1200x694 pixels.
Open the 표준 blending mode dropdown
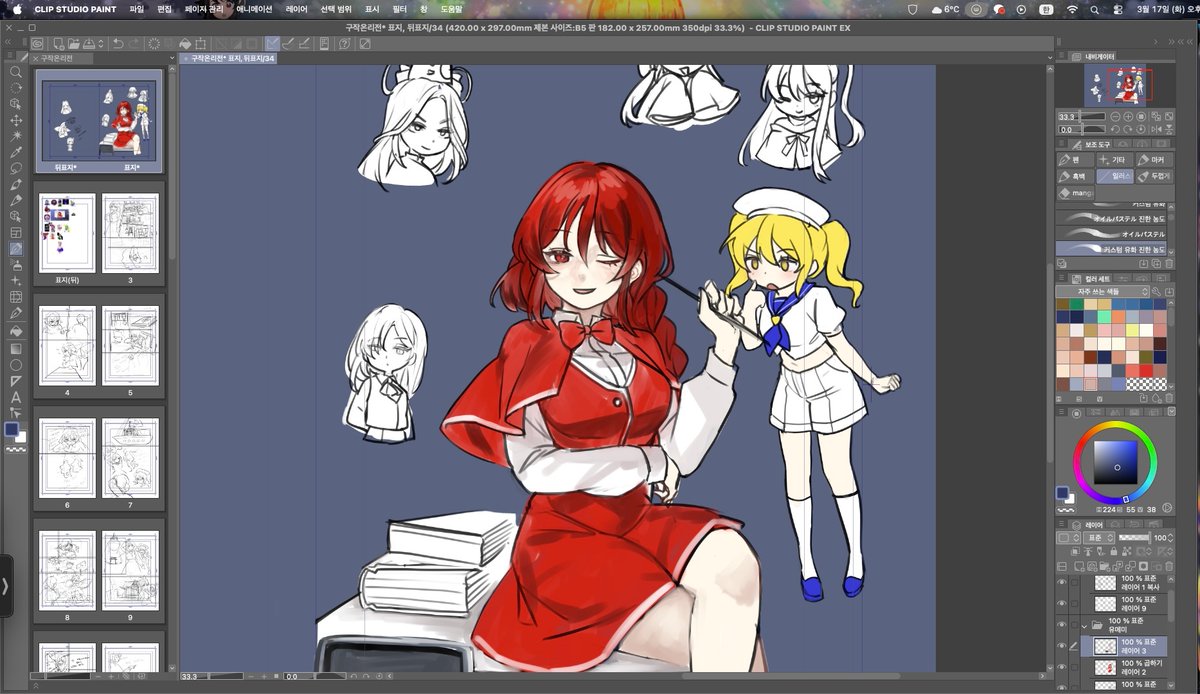1099,538
